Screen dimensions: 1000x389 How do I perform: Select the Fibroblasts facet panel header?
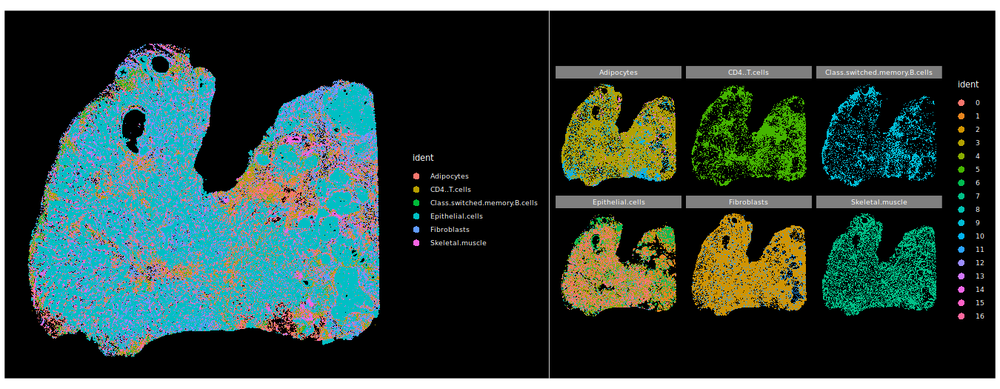pos(749,202)
